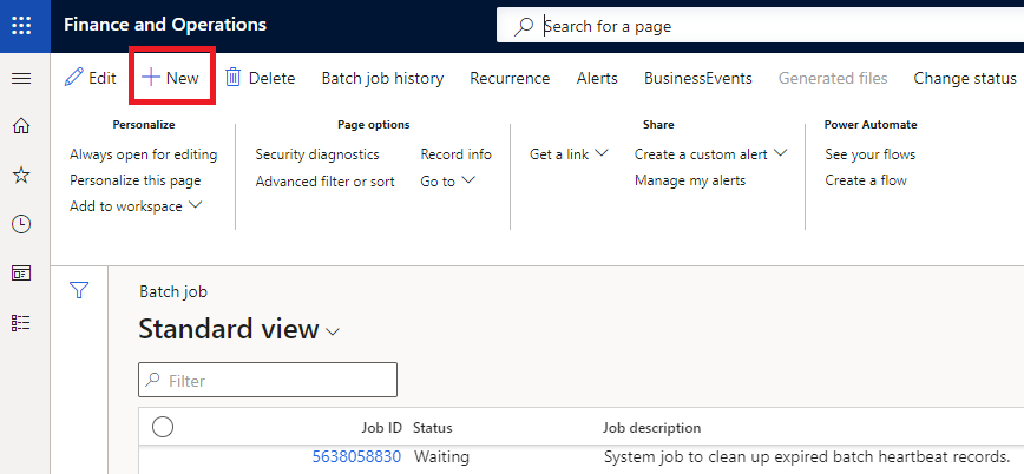Open Modules list icon in sidebar

[21, 322]
